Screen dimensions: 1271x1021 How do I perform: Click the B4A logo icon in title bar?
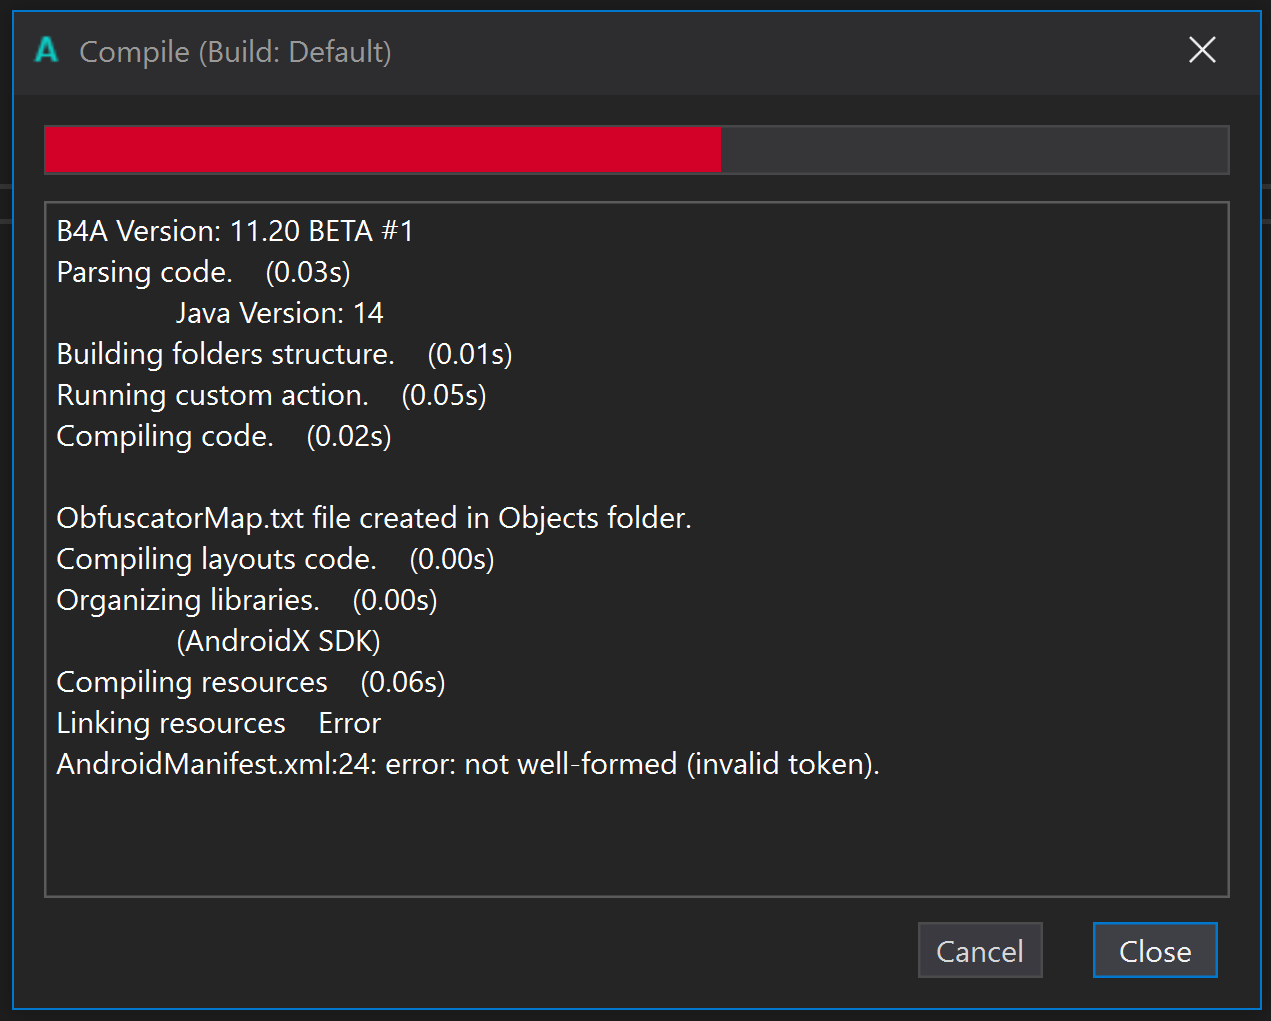pyautogui.click(x=46, y=50)
